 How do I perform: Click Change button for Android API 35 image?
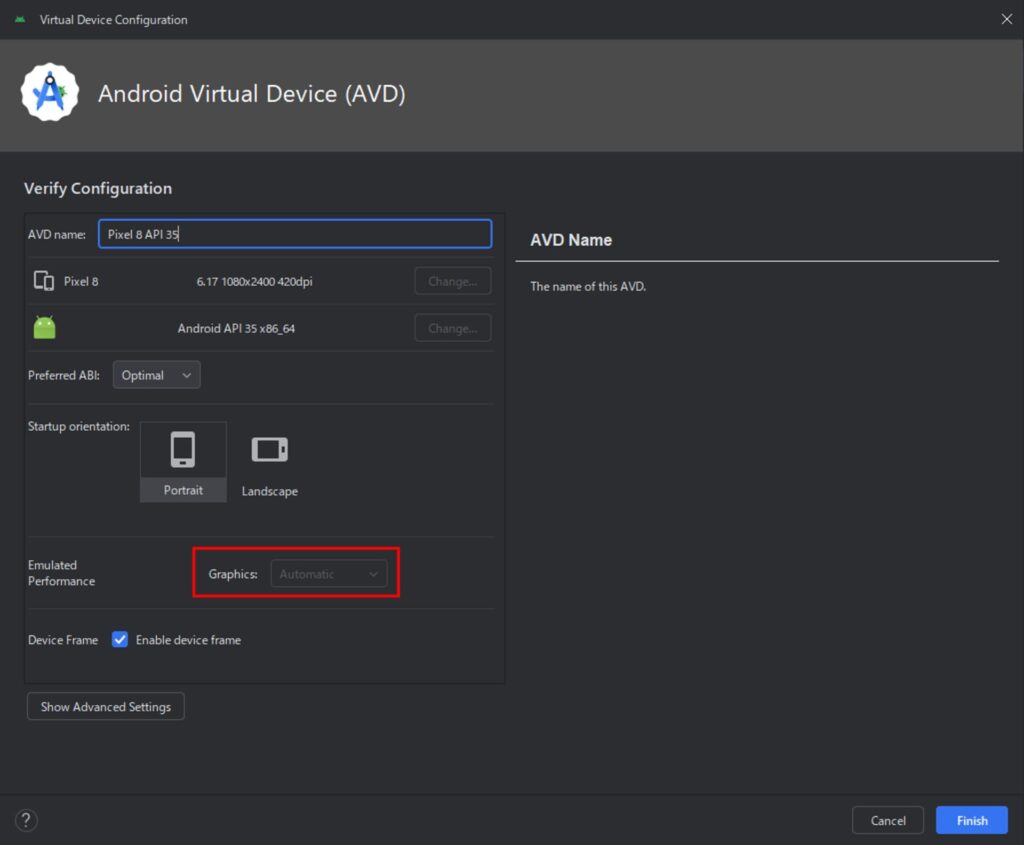452,328
